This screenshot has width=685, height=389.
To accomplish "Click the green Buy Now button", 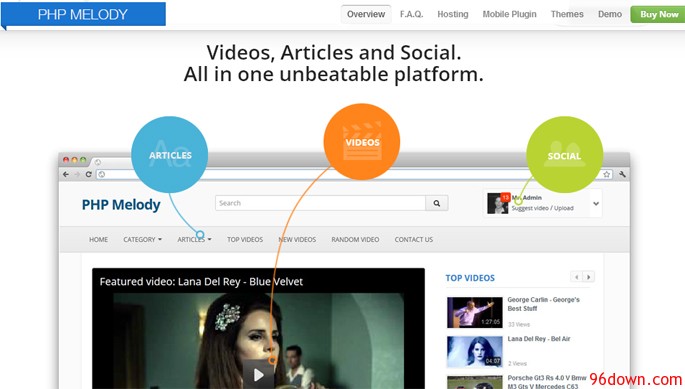I will point(659,14).
